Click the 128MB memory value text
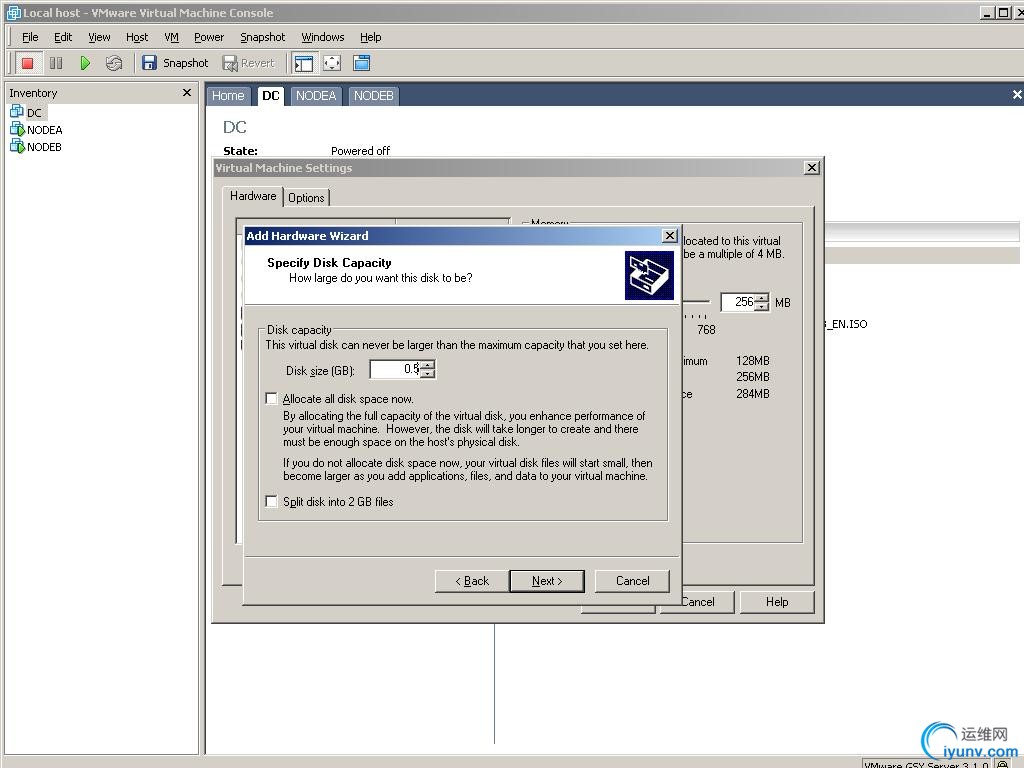Image resolution: width=1024 pixels, height=768 pixels. click(x=752, y=360)
